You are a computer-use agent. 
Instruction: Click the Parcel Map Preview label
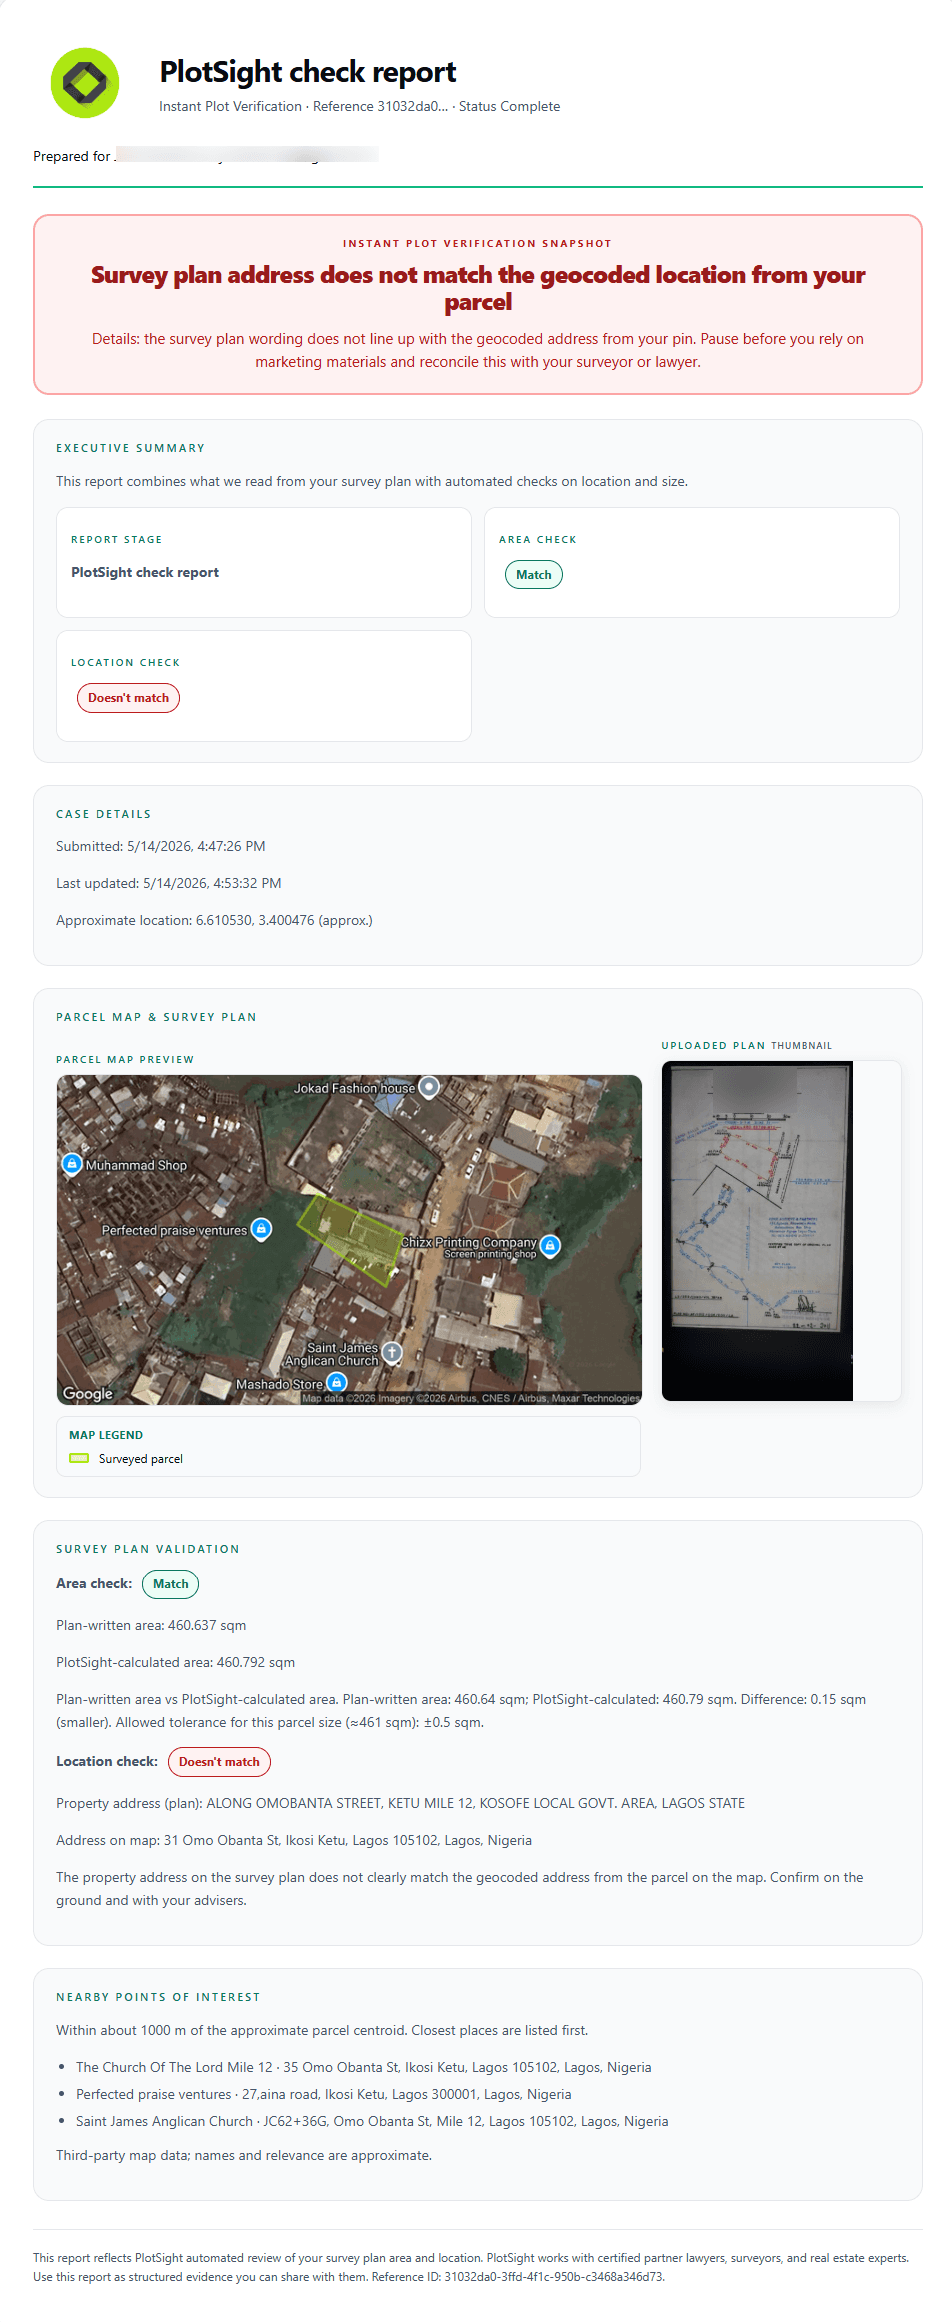point(125,1059)
